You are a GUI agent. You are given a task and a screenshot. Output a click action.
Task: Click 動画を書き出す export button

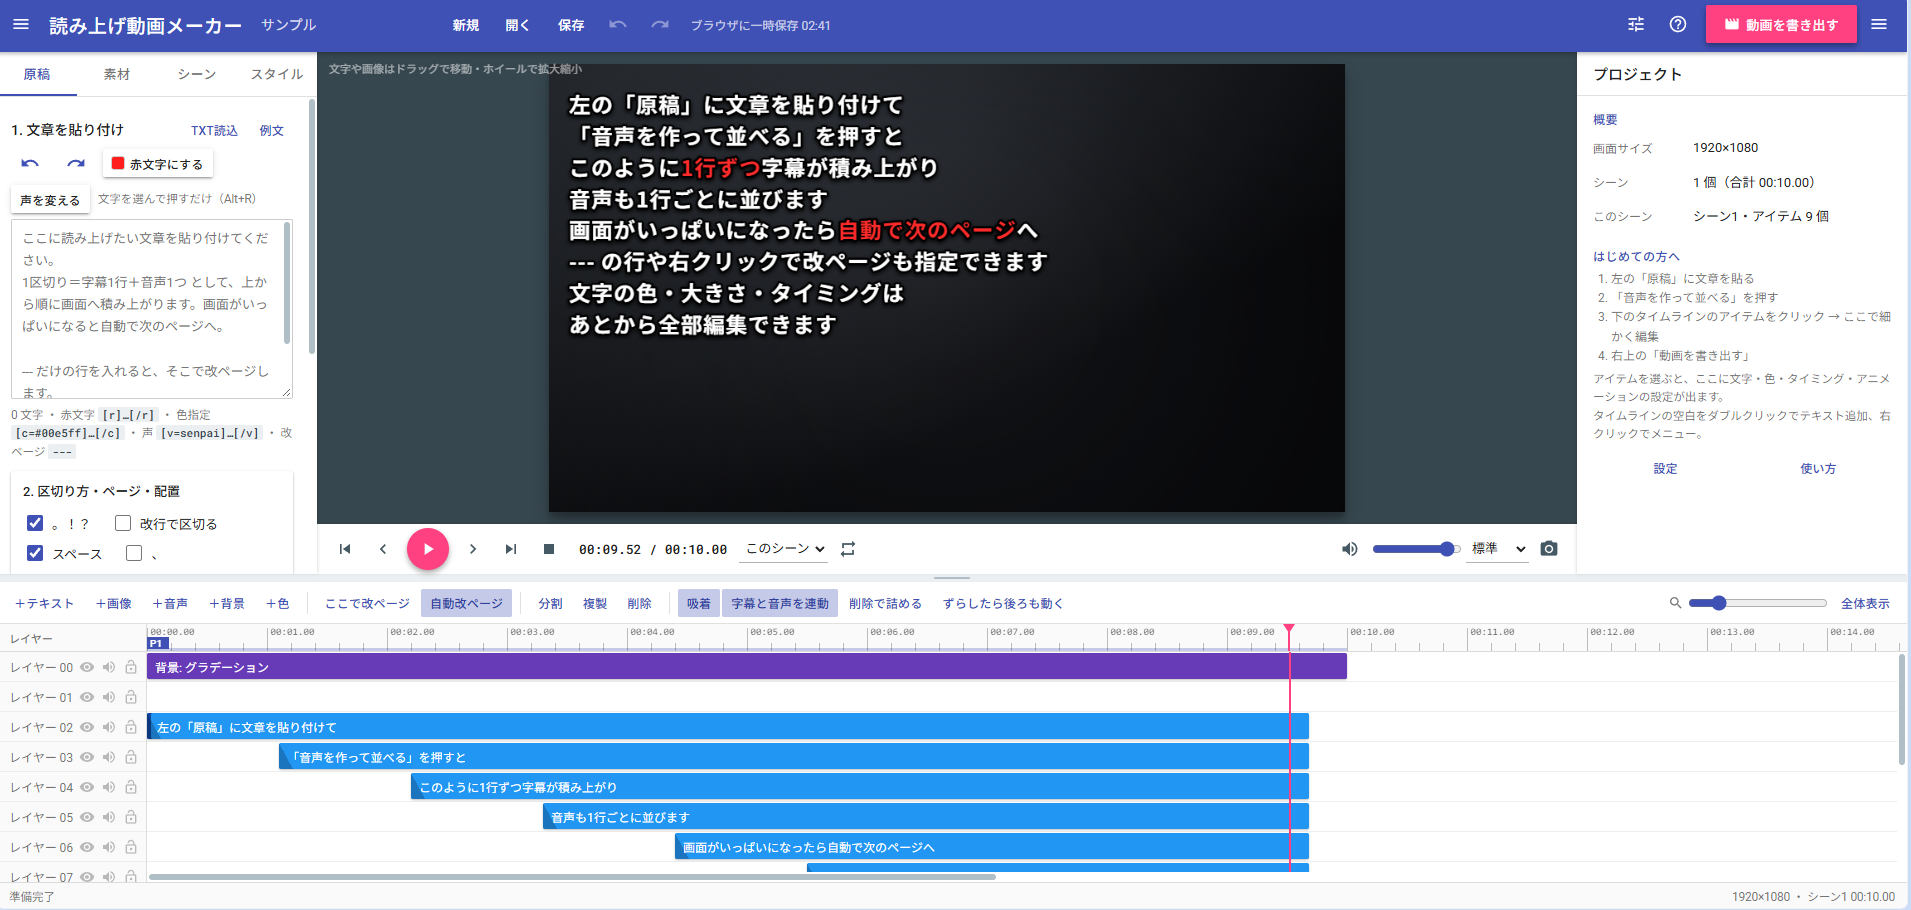coord(1781,25)
